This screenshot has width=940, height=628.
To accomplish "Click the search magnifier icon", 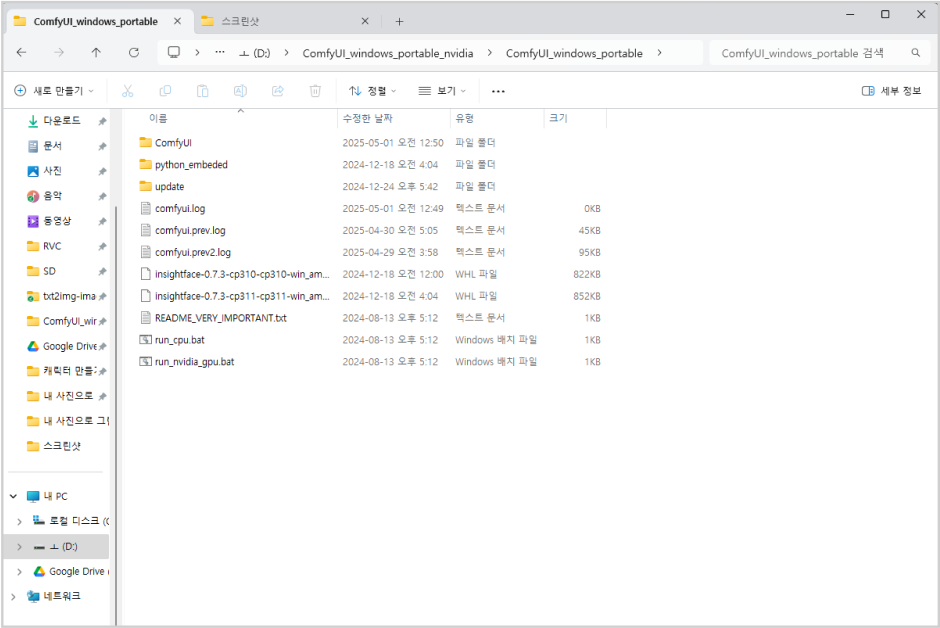I will (915, 53).
